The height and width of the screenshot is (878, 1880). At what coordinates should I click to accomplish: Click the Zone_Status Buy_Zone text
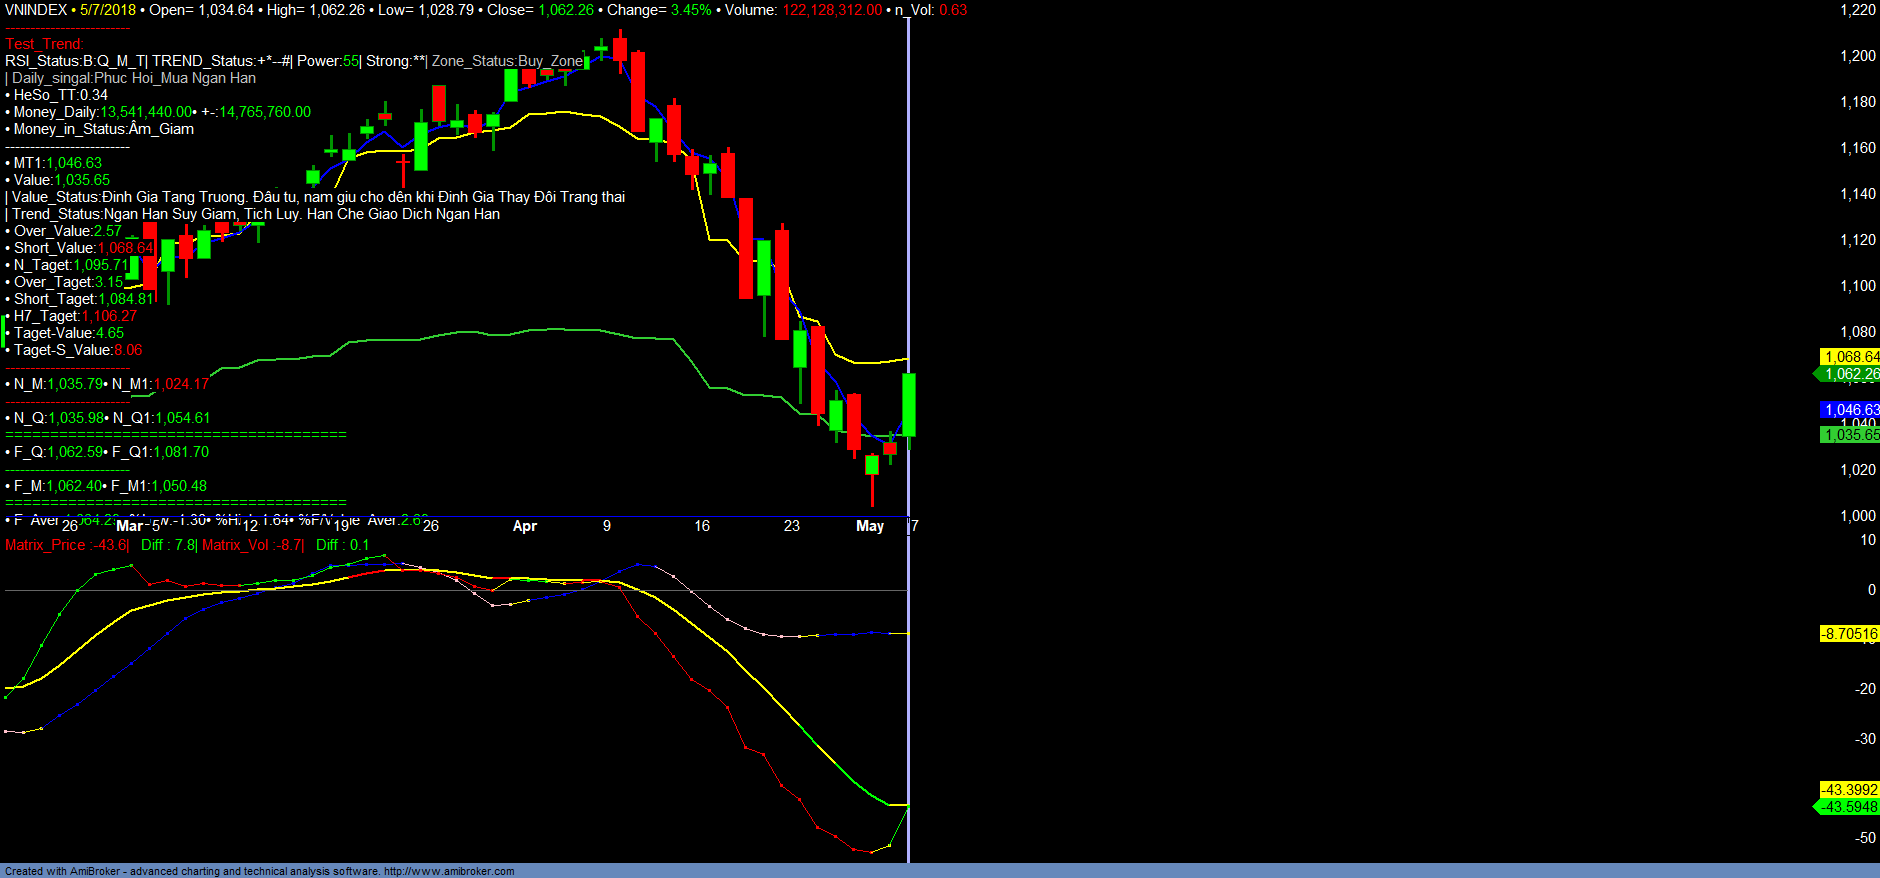click(507, 61)
